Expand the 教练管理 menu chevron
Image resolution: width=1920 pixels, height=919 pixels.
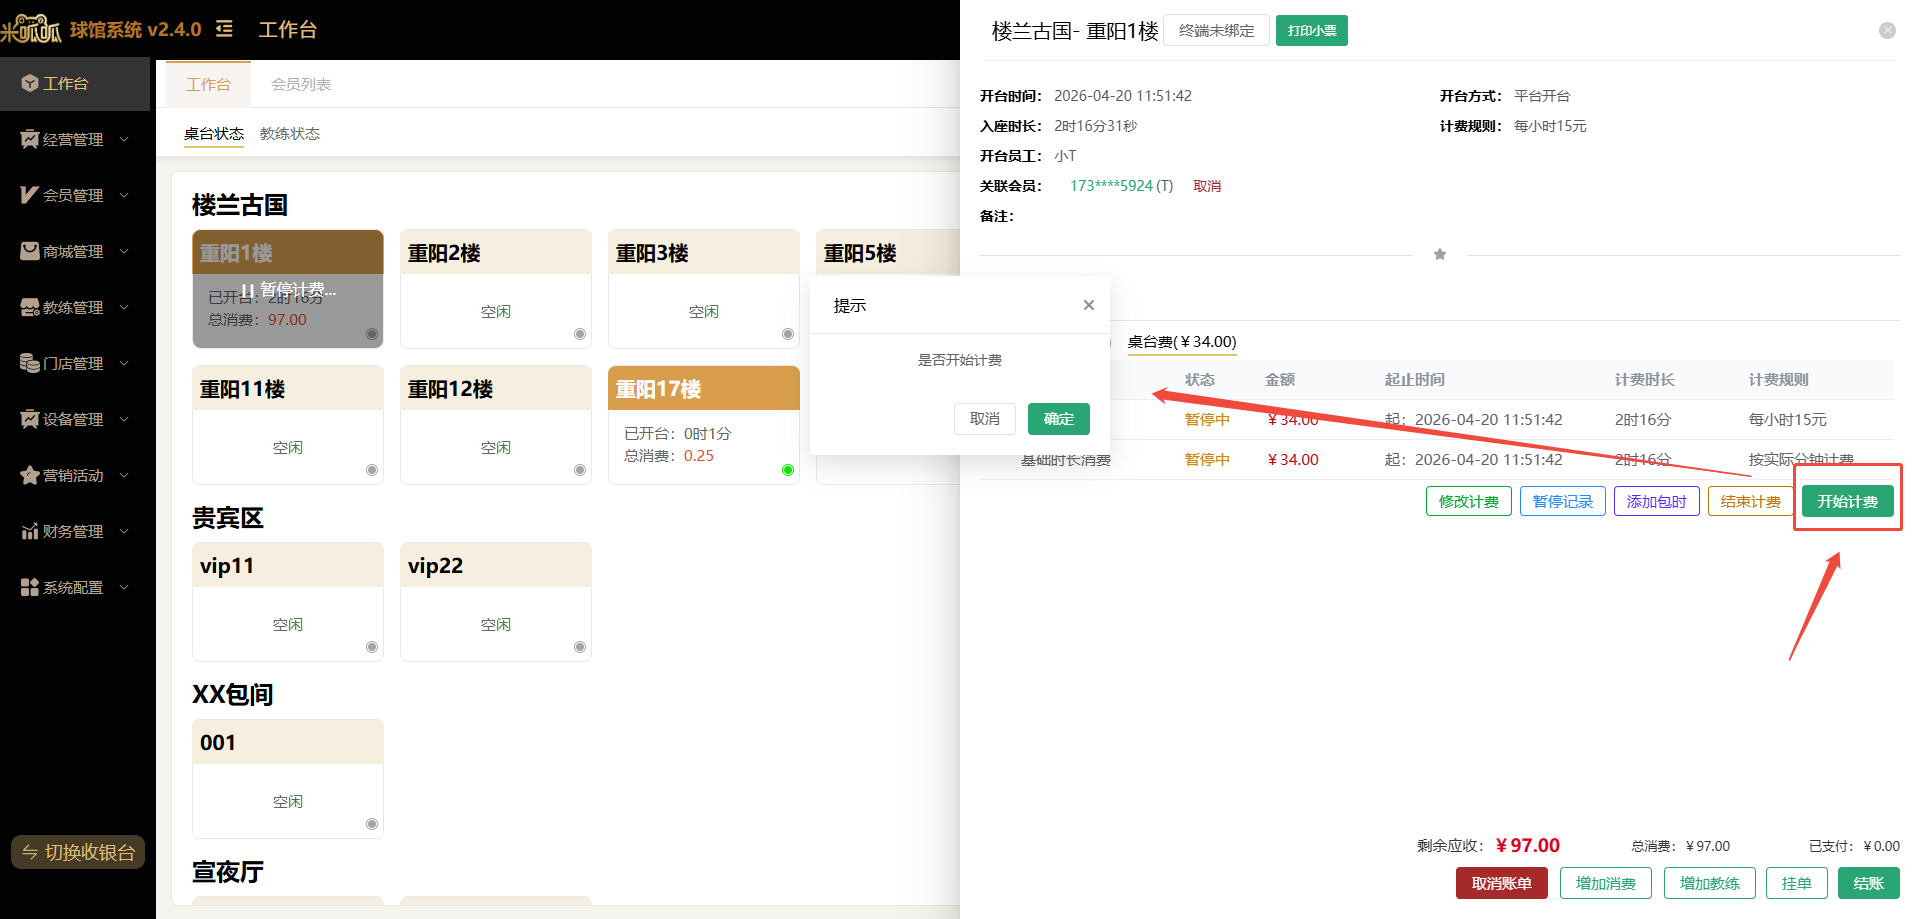point(124,307)
